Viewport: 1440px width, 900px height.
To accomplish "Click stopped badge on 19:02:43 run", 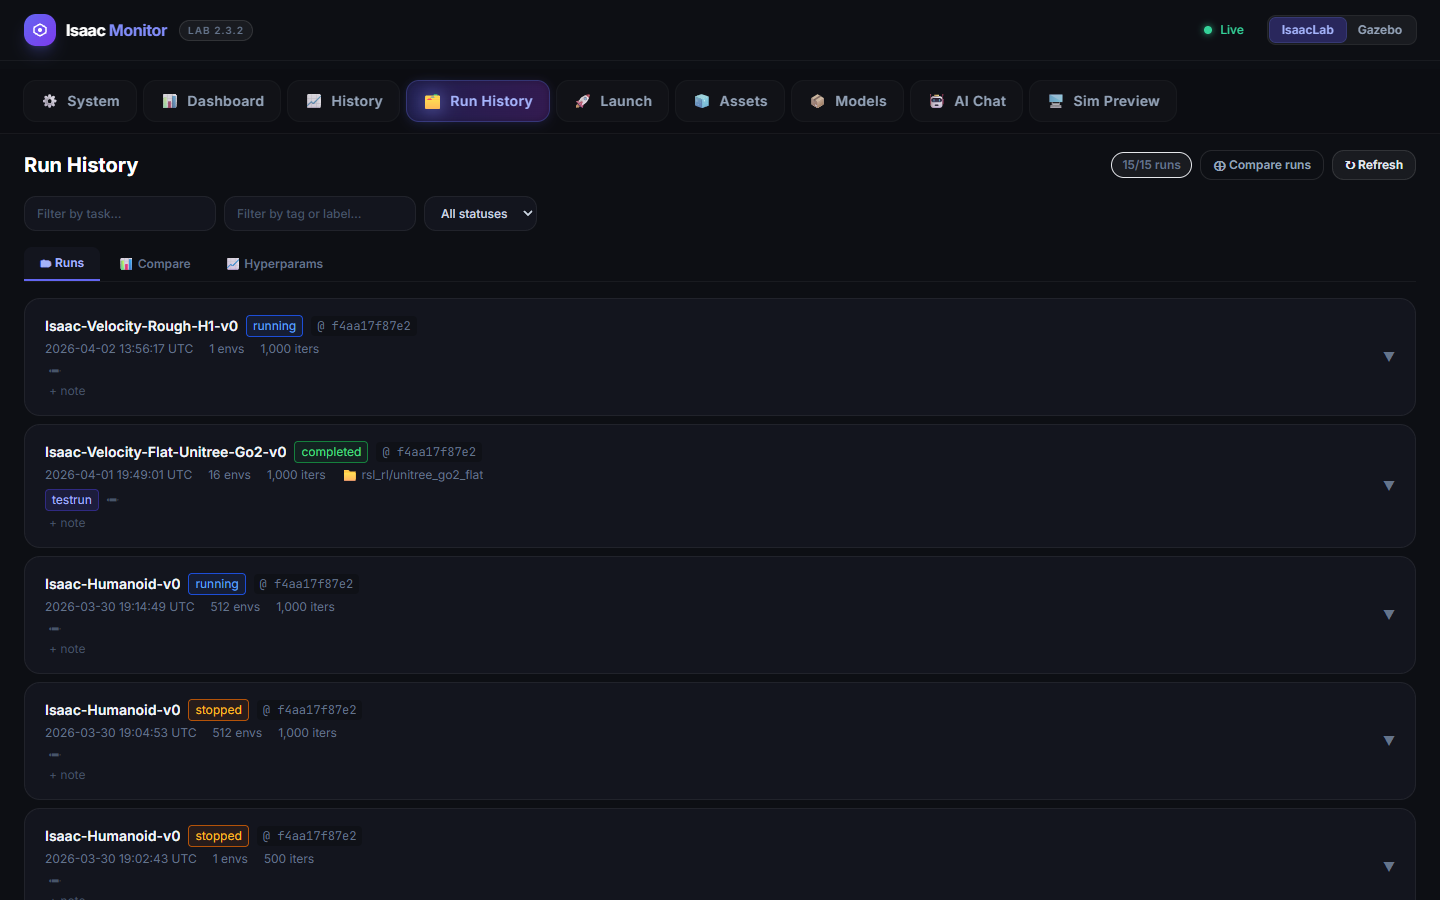I will [x=219, y=836].
